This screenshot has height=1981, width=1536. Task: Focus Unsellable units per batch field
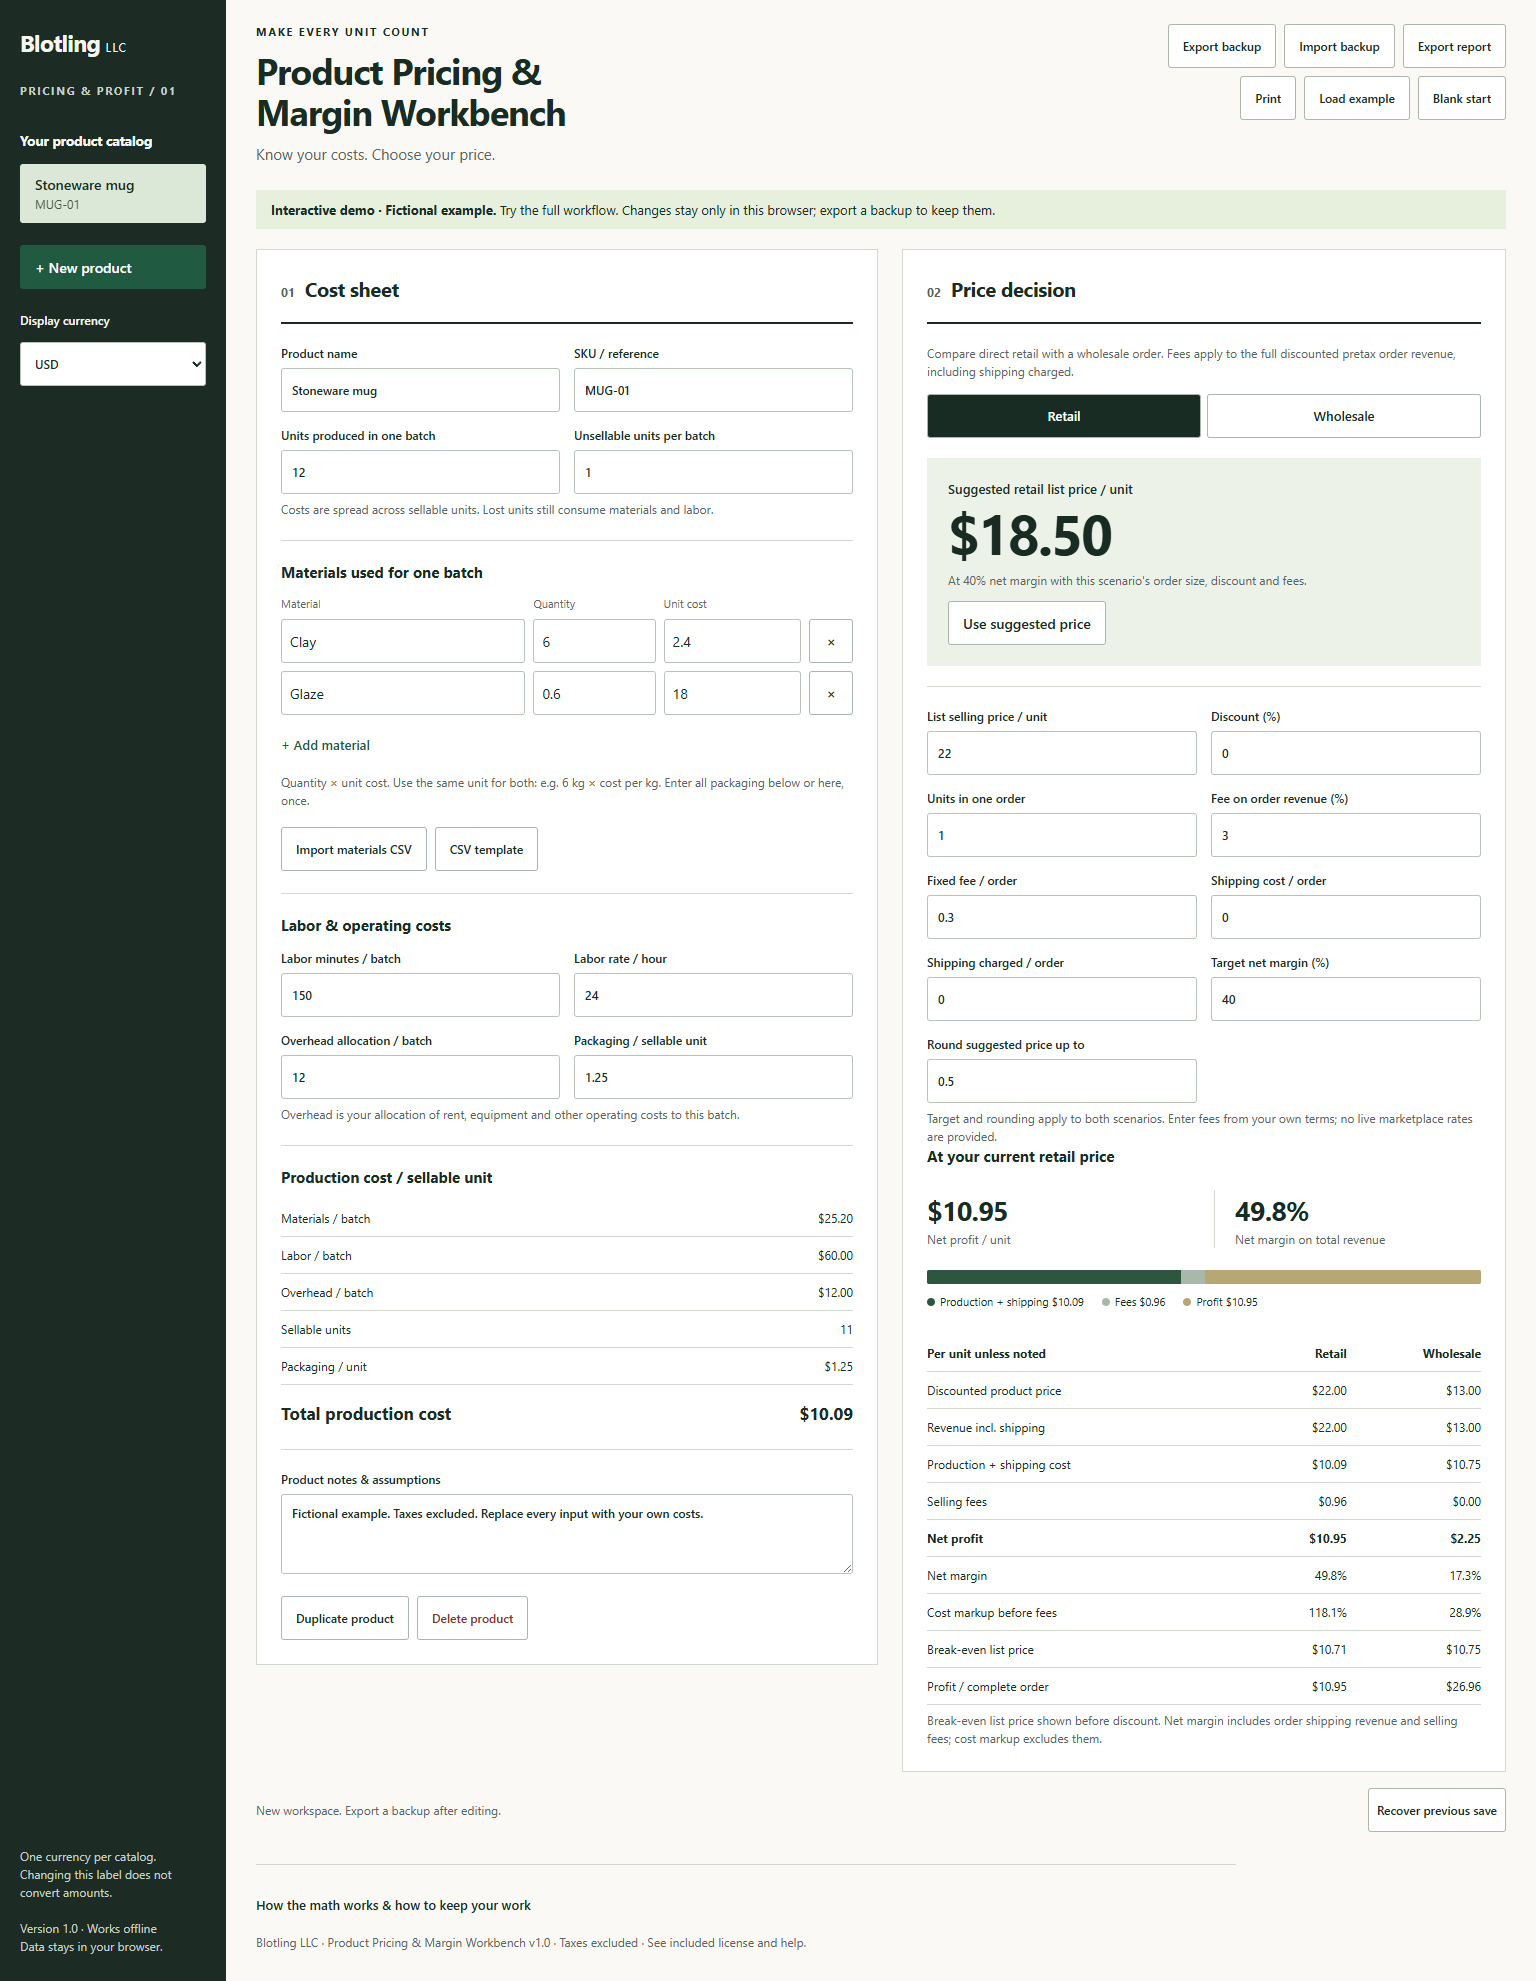713,472
